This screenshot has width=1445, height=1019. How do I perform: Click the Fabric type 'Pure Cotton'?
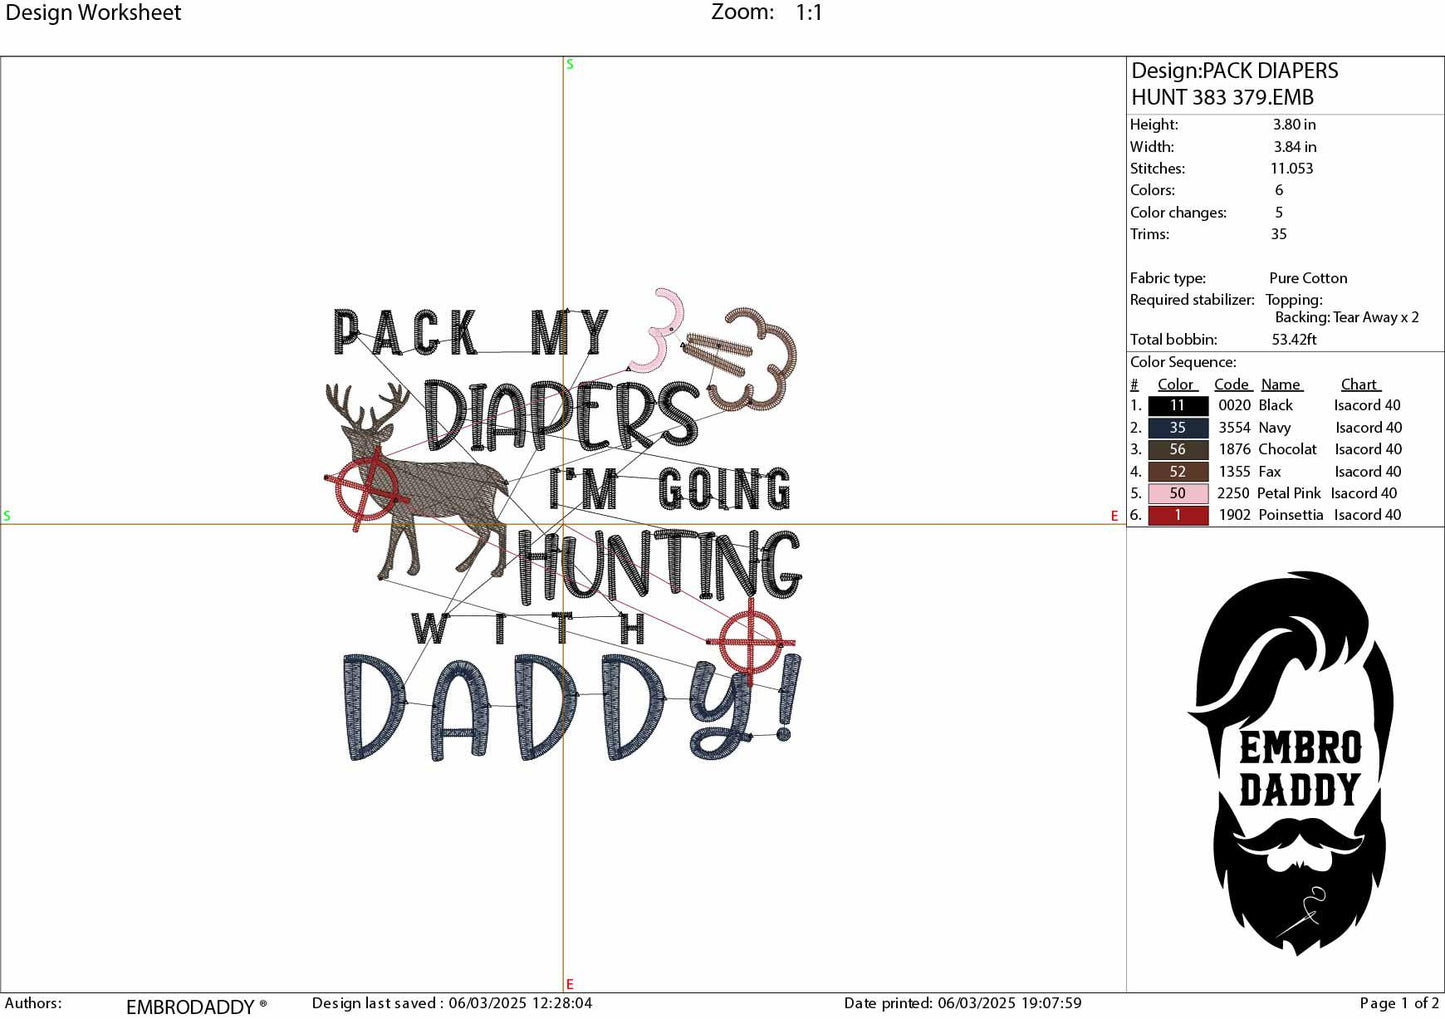[x=1308, y=278]
